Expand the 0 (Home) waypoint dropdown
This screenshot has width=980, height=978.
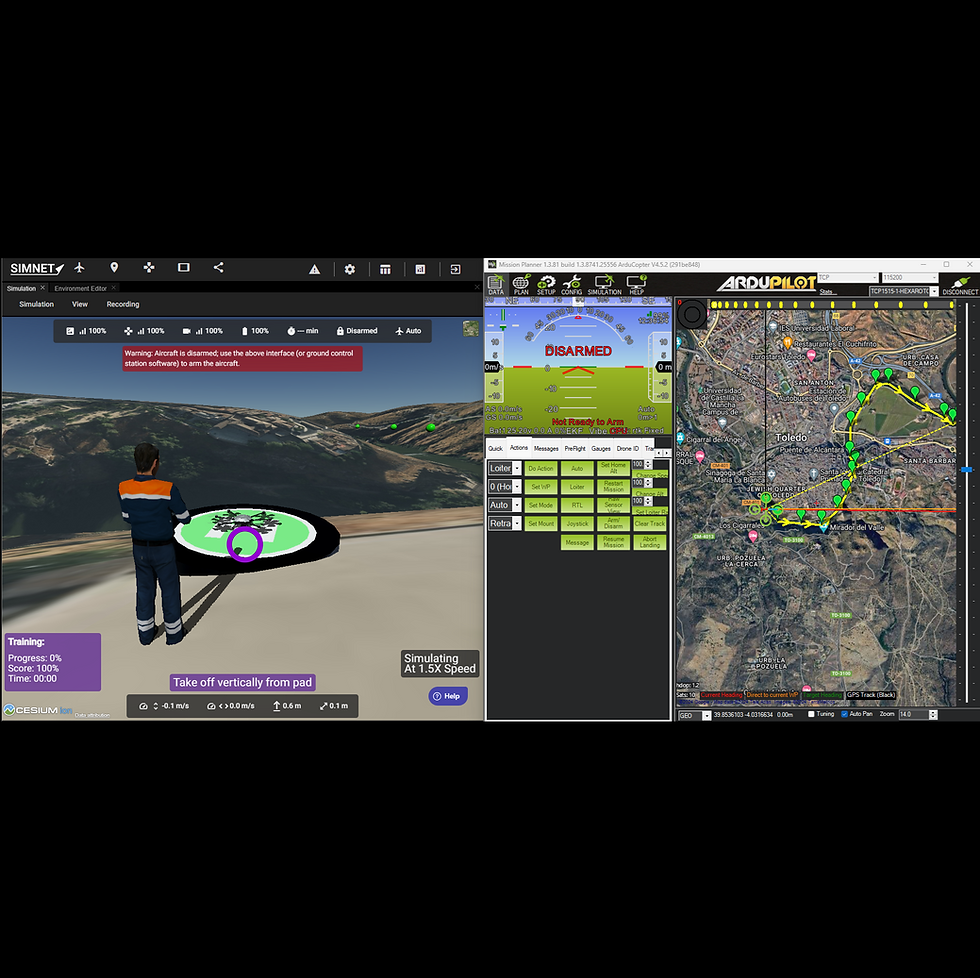(517, 486)
